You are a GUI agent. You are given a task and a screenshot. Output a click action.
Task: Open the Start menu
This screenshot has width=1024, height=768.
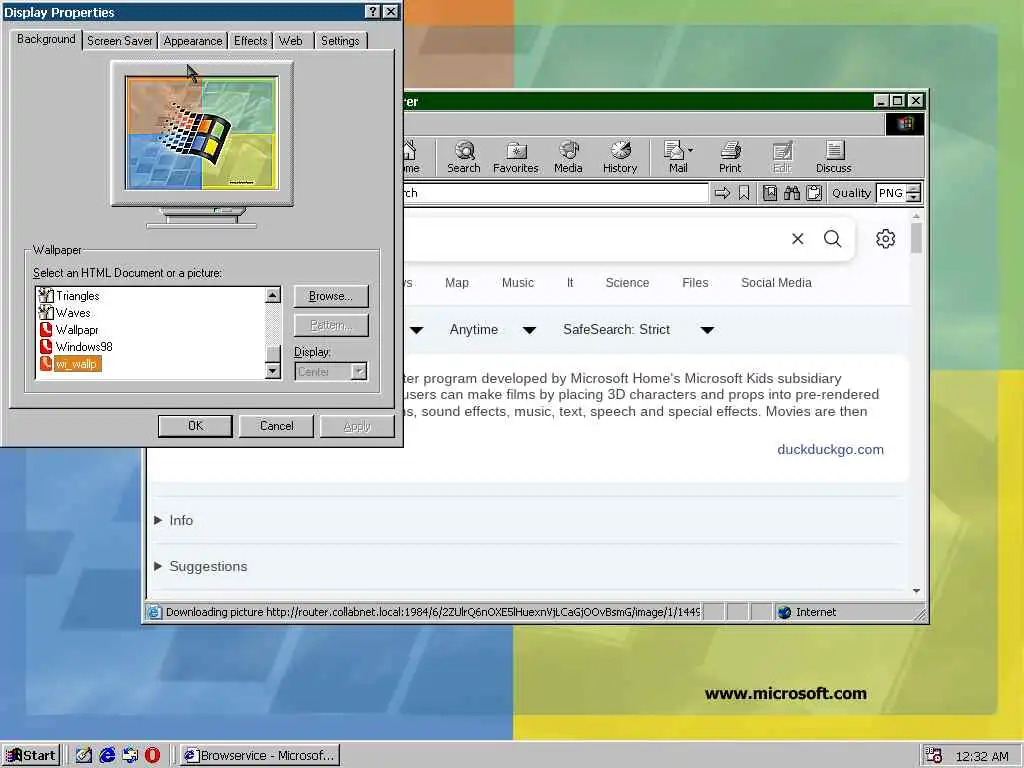(x=31, y=756)
